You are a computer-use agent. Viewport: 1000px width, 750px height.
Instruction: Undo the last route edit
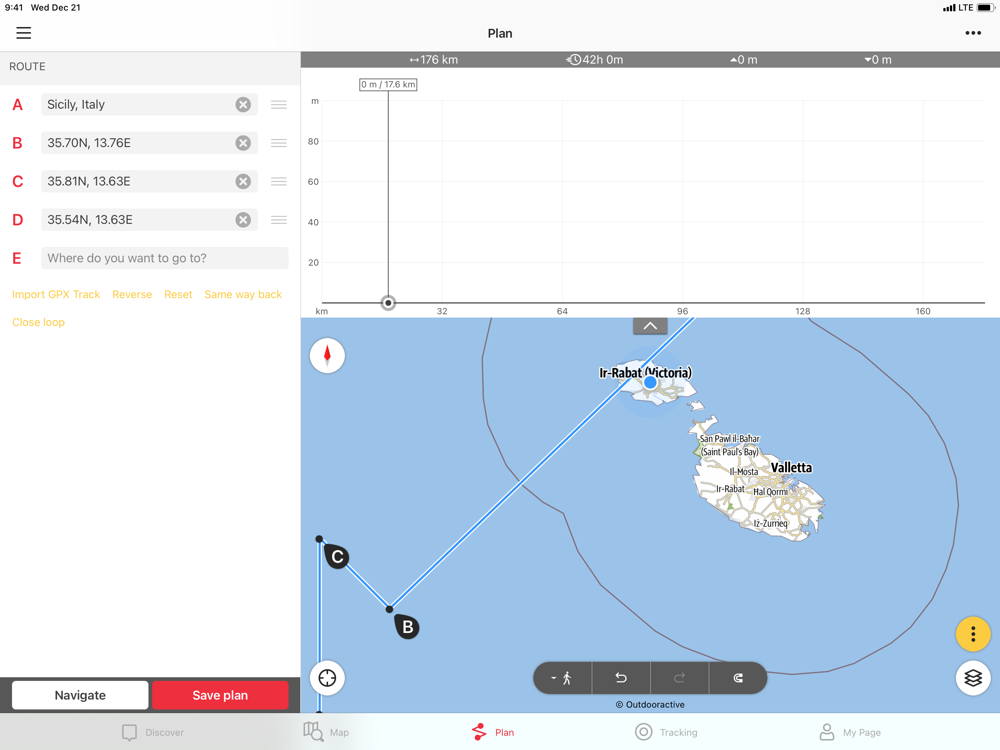(621, 678)
